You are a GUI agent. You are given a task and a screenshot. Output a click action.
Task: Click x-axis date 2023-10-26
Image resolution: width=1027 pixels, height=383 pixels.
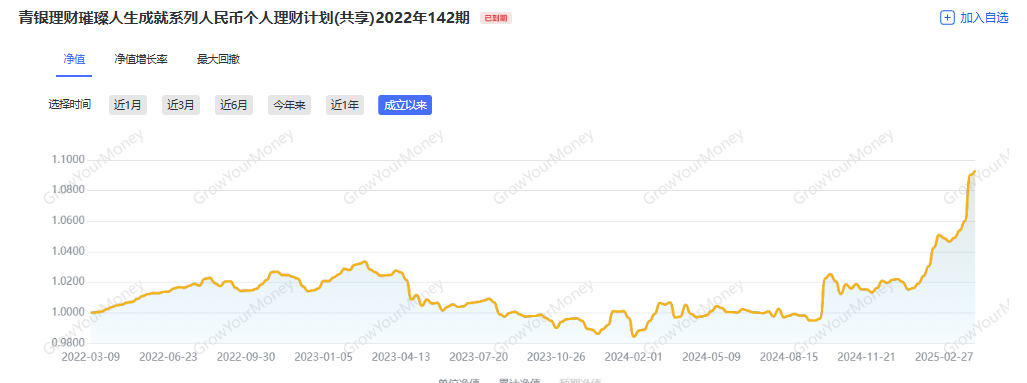(556, 357)
